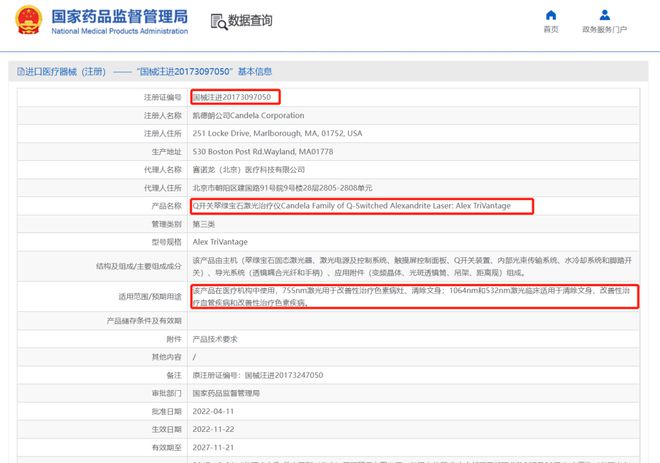The height and width of the screenshot is (463, 660).
Task: Click the slash value beside 其他内容
Action: [x=194, y=357]
